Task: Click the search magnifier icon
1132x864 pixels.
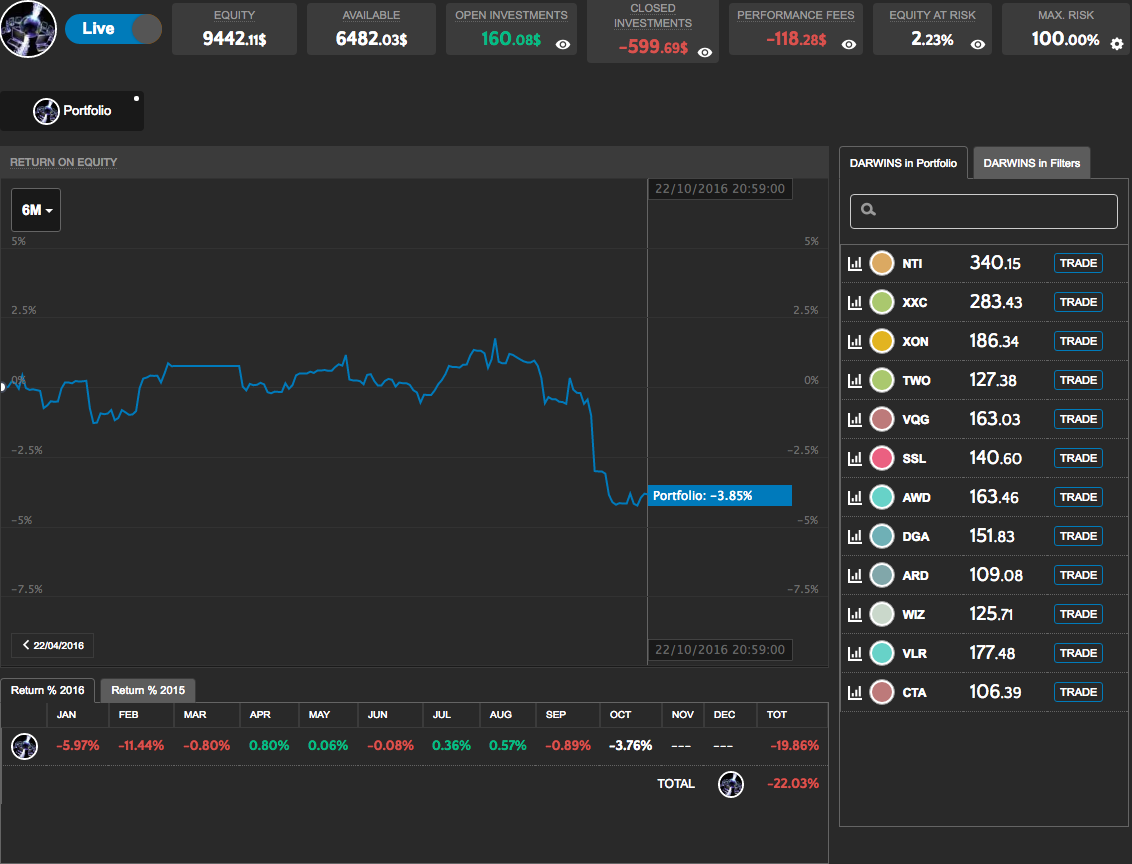Action: [x=868, y=210]
